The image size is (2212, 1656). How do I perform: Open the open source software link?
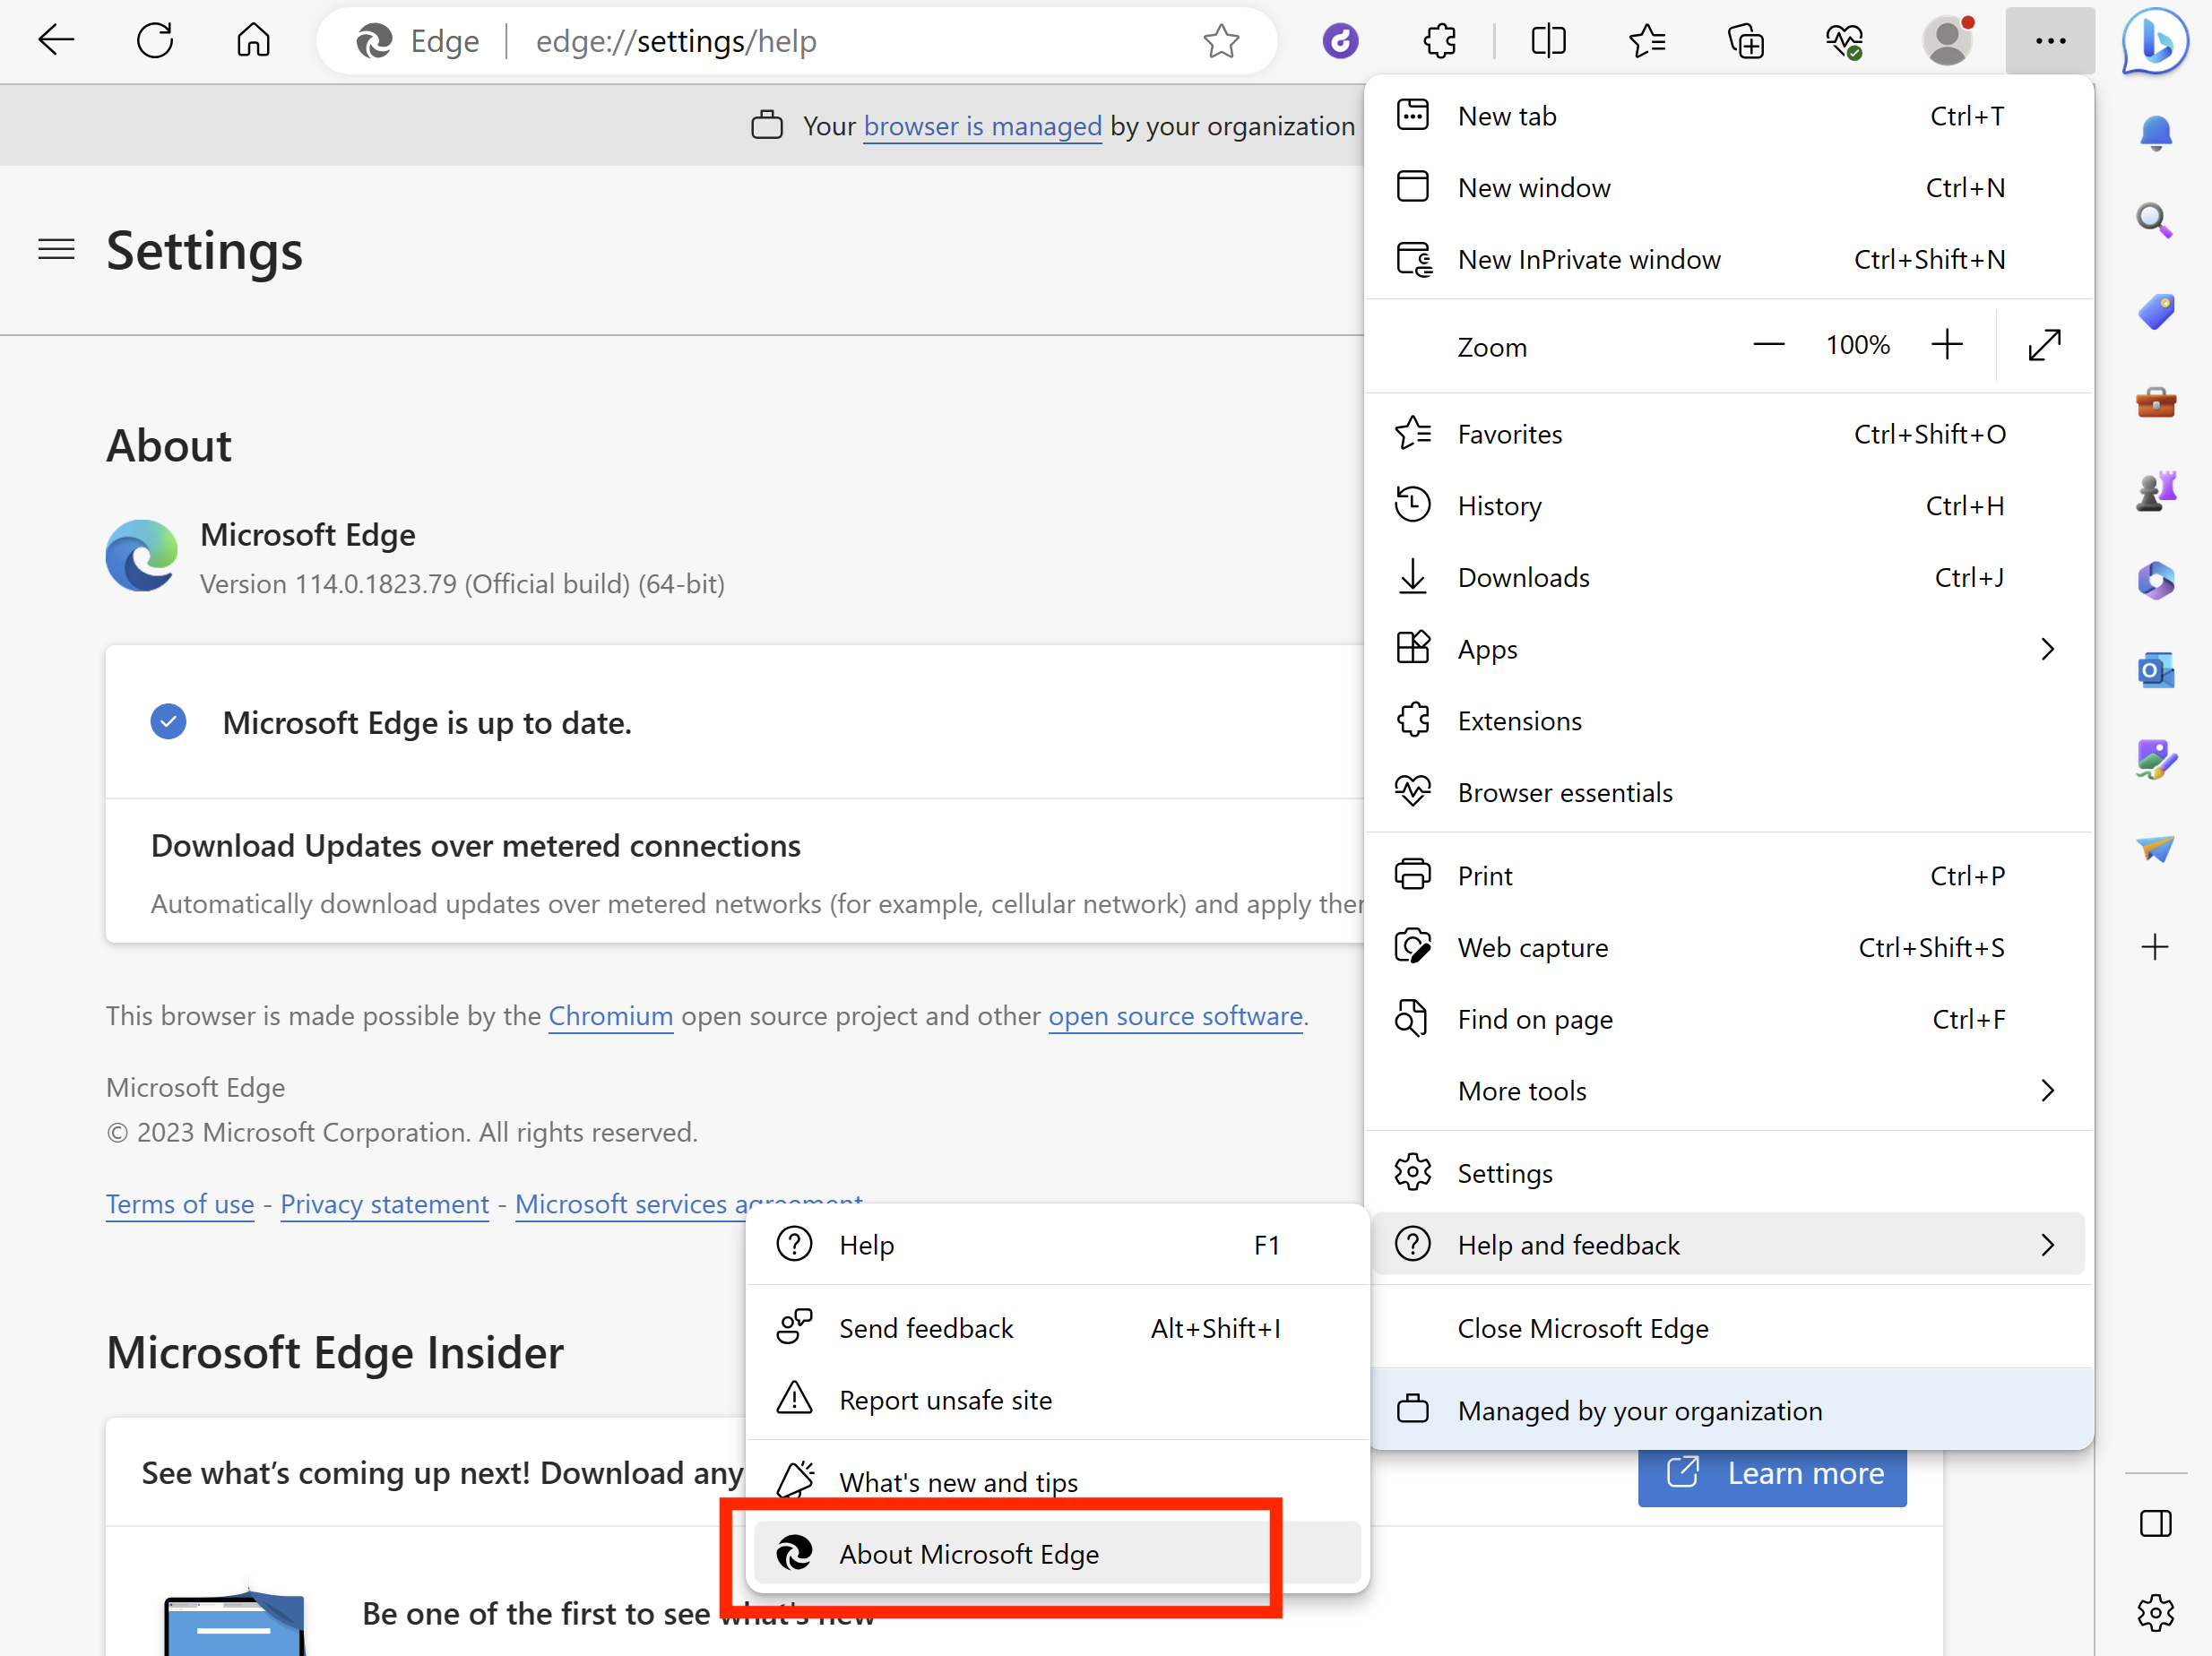pyautogui.click(x=1175, y=1016)
